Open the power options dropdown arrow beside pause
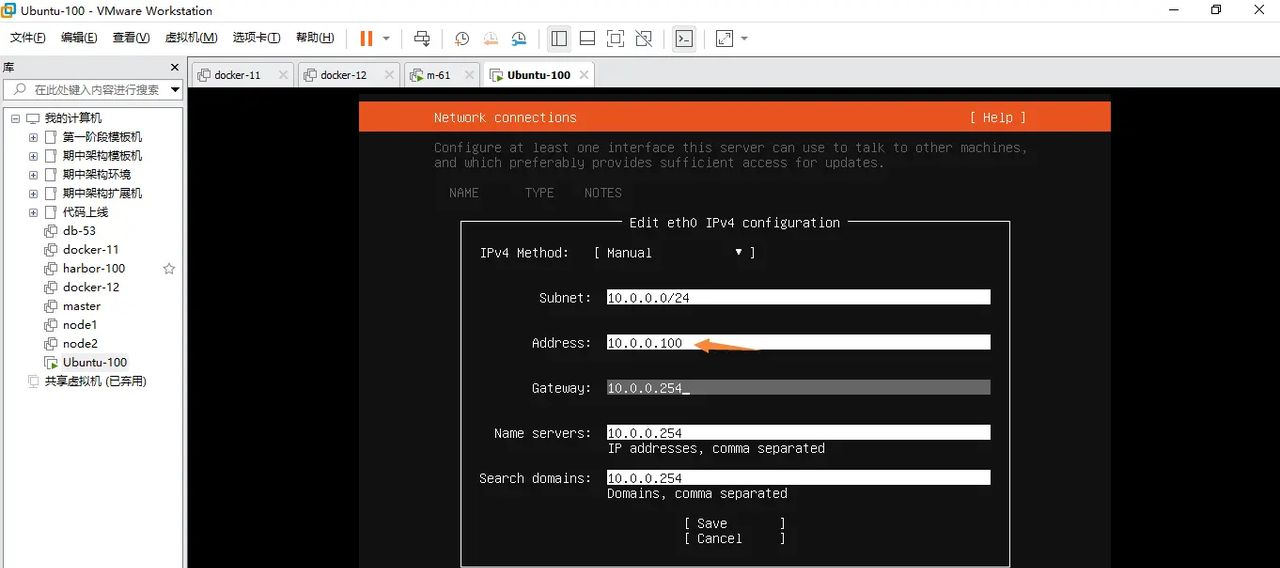Screen dimensions: 1280x568 (x=386, y=39)
